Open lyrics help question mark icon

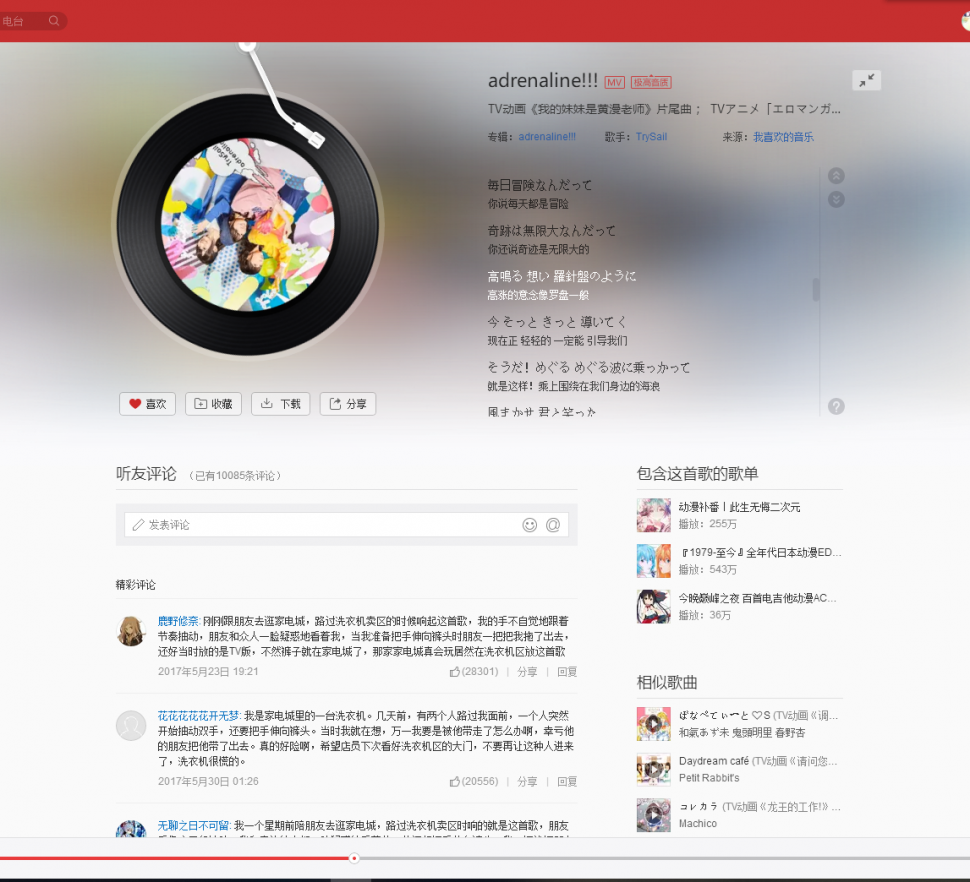tap(836, 406)
